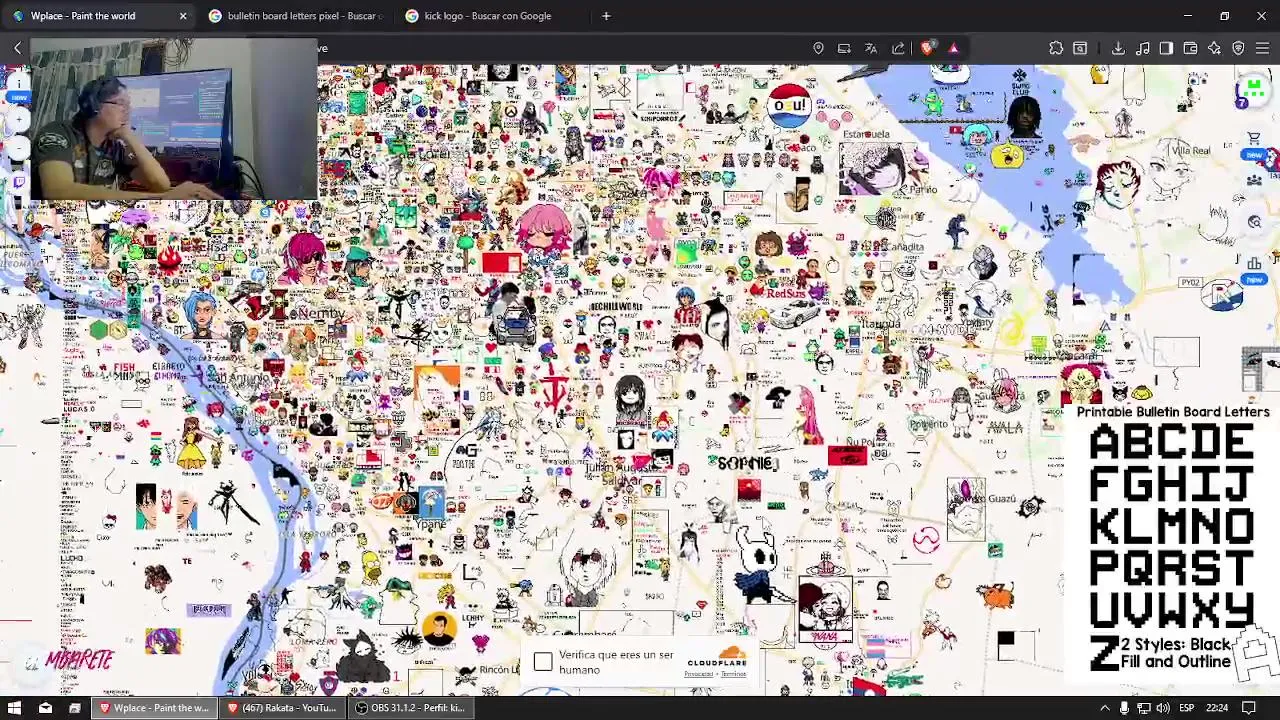Click the taskbar microphone tray icon

1124,708
